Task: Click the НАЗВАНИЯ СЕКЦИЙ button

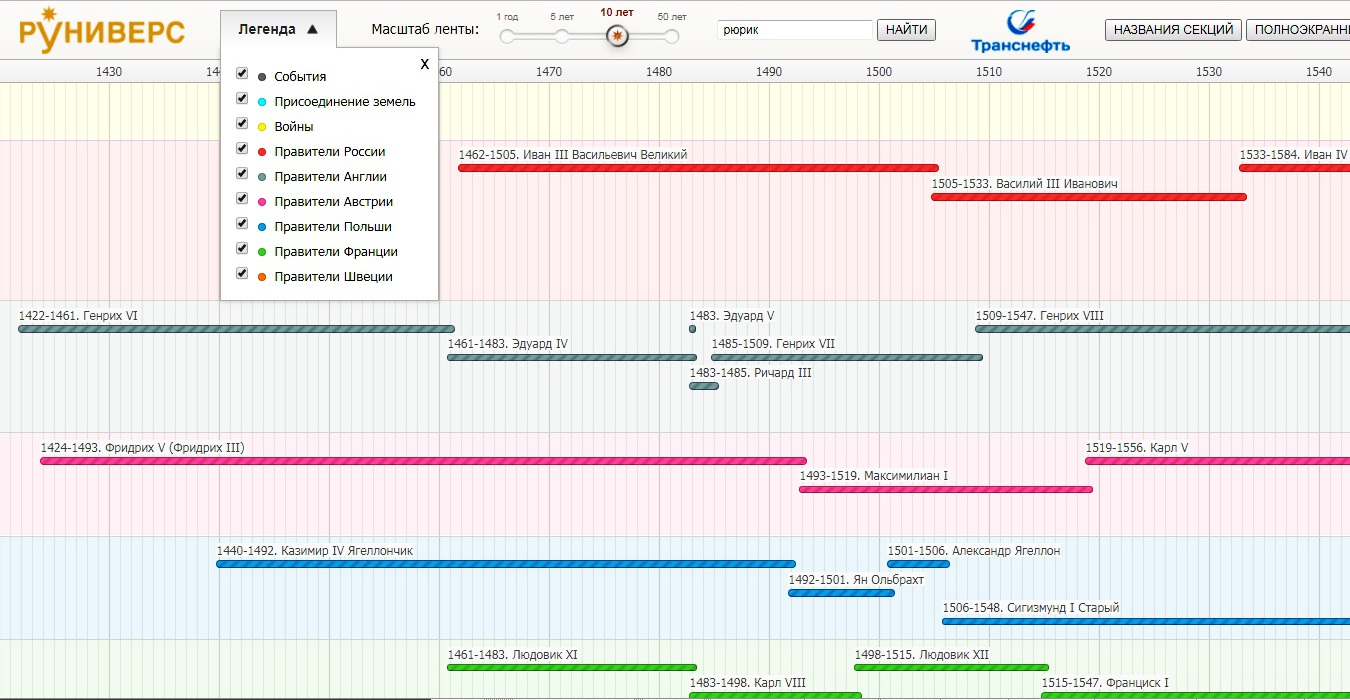Action: click(1172, 30)
